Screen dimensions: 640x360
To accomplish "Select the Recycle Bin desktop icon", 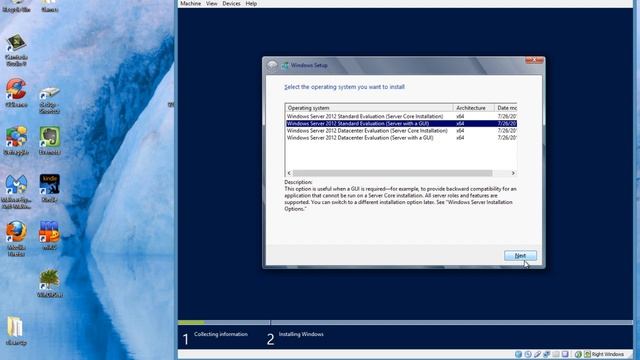I will coord(16,6).
